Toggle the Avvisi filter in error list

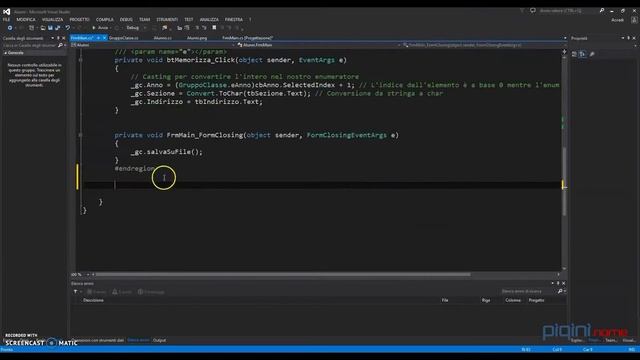tap(122, 291)
